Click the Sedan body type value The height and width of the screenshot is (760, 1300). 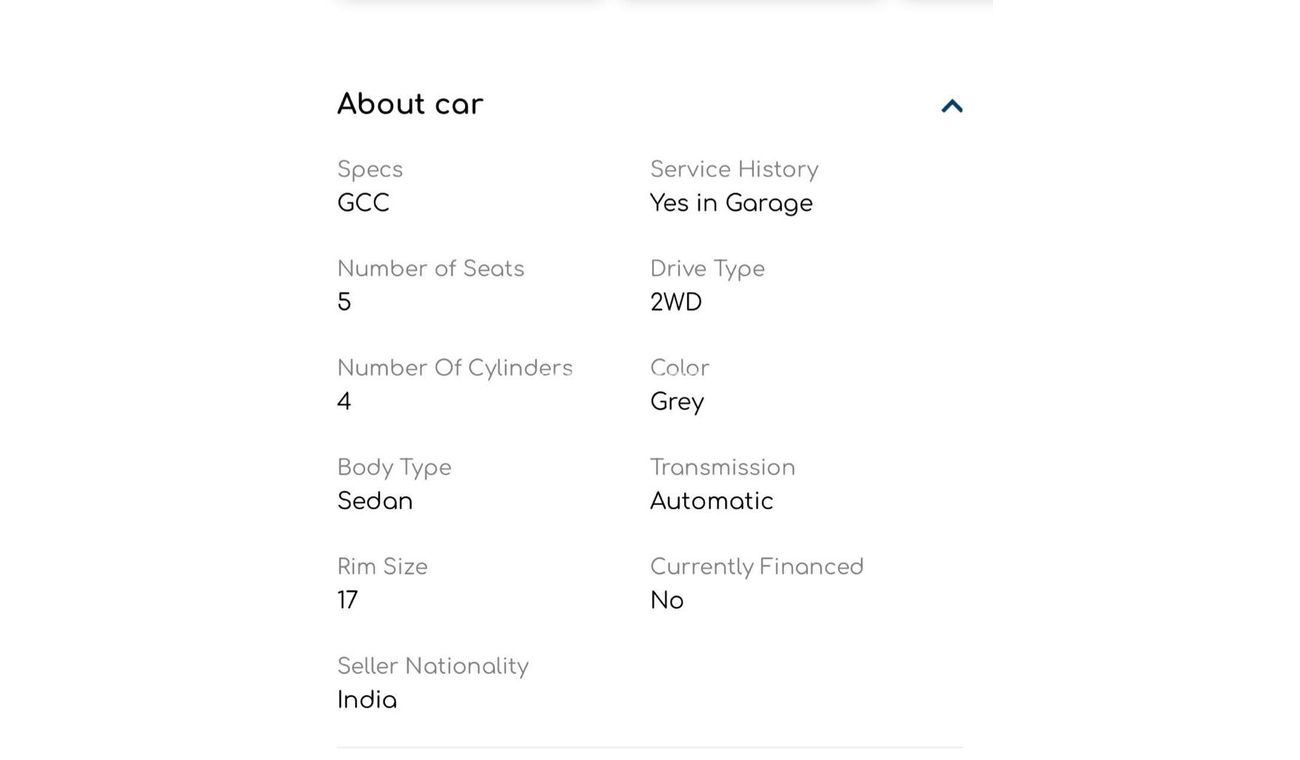[375, 501]
